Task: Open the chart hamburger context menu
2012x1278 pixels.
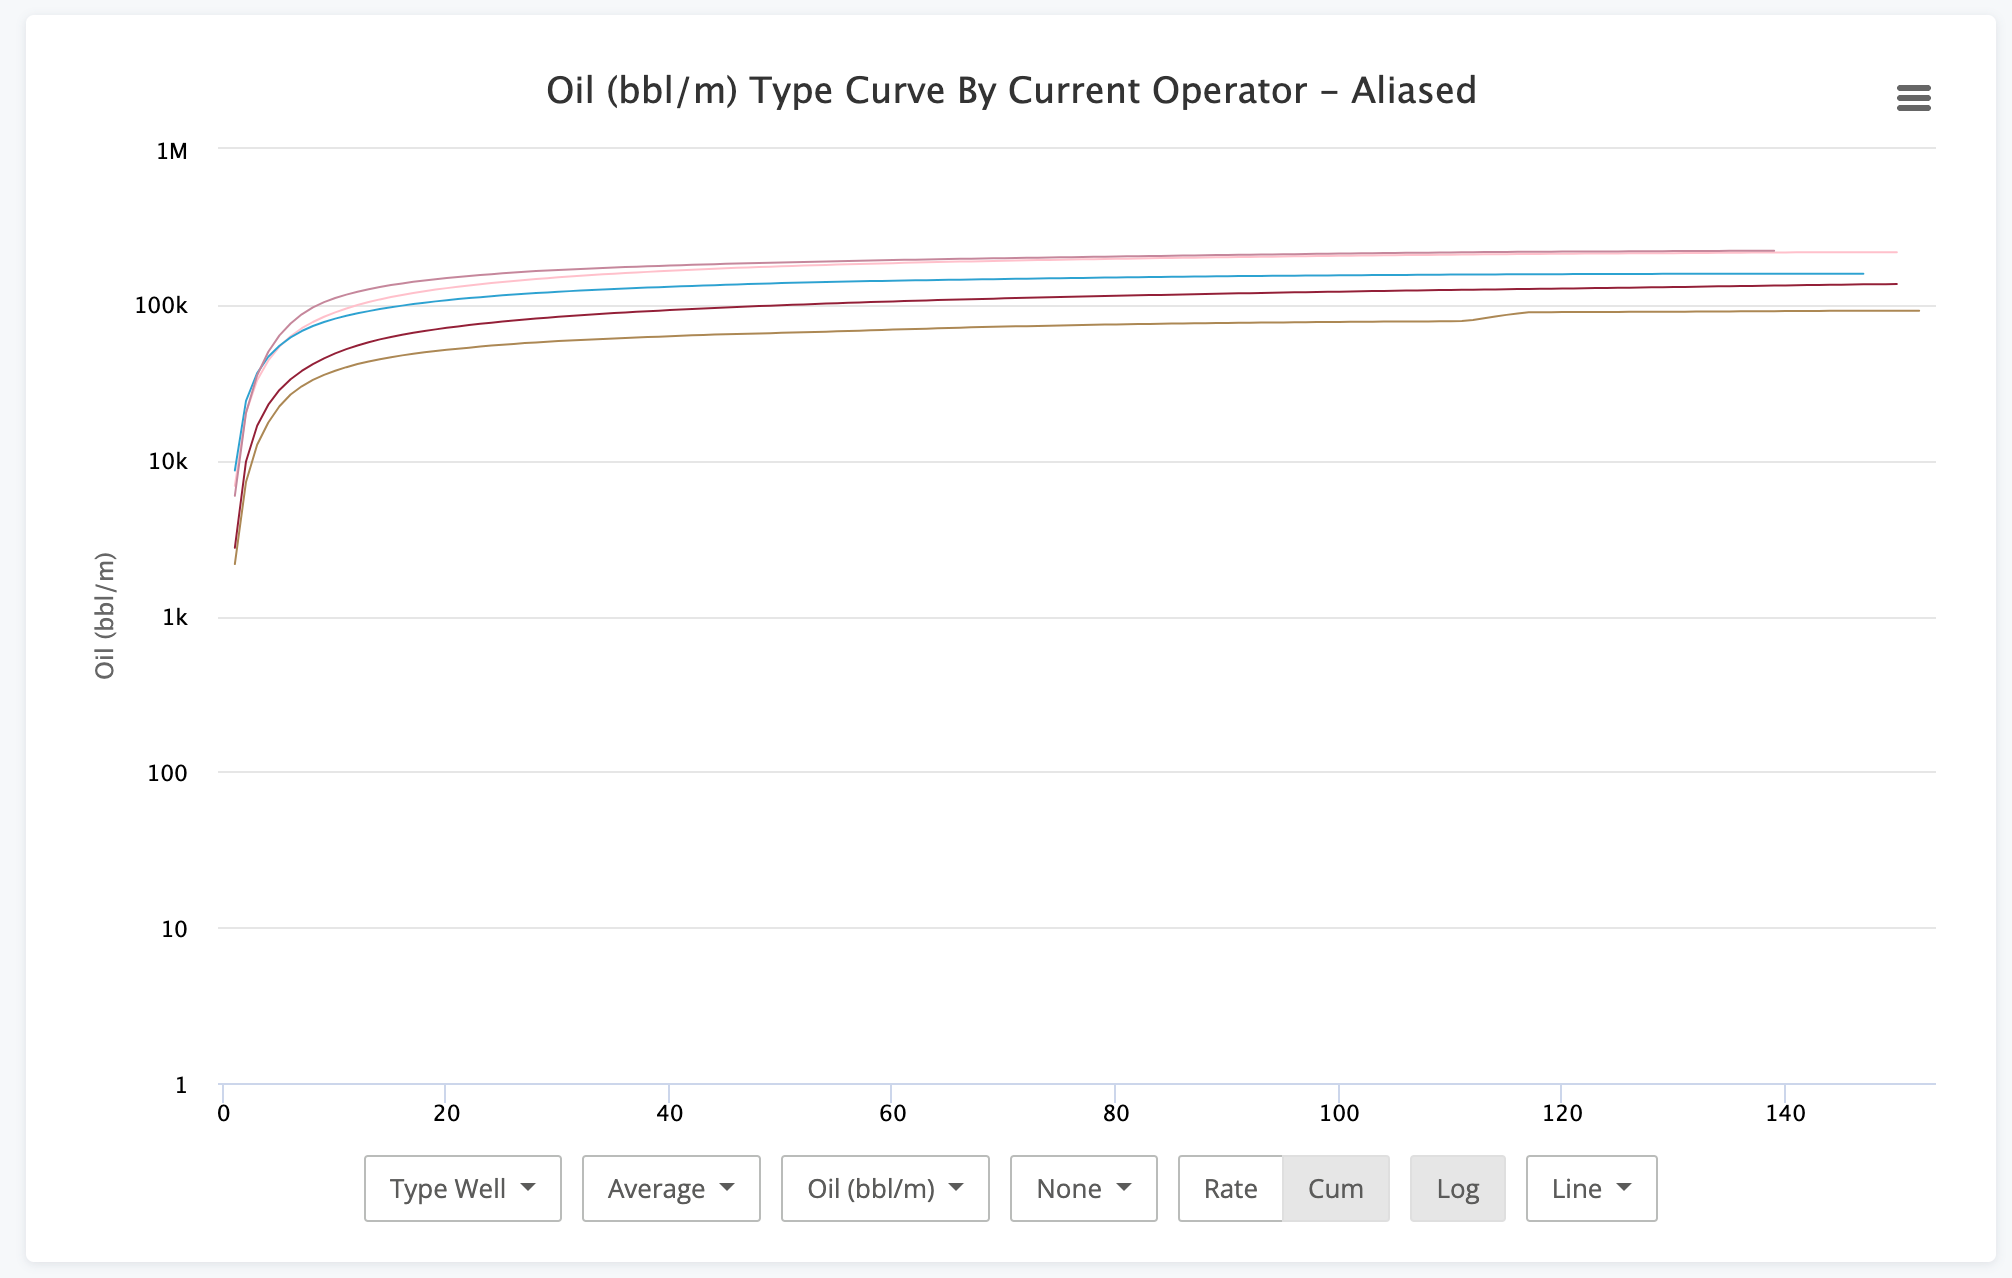Action: 1913,98
